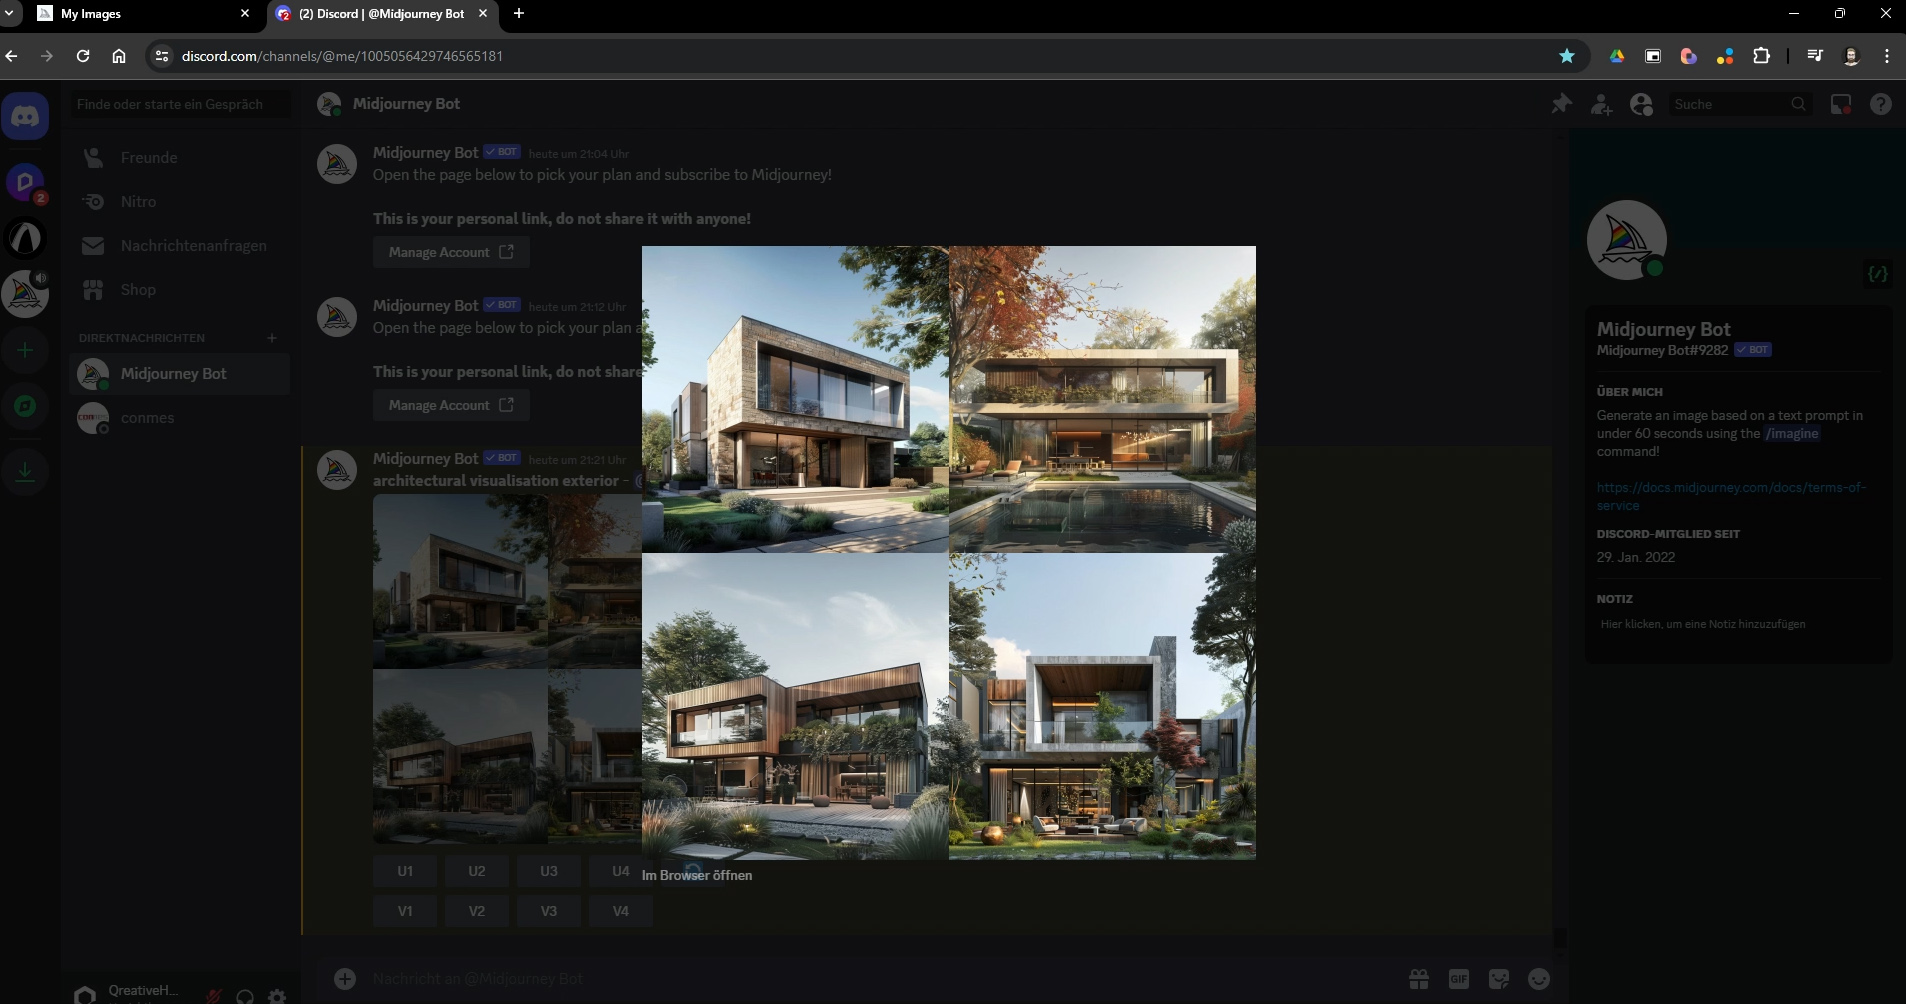Open the GIF picker
Image resolution: width=1906 pixels, height=1004 pixels.
point(1459,979)
